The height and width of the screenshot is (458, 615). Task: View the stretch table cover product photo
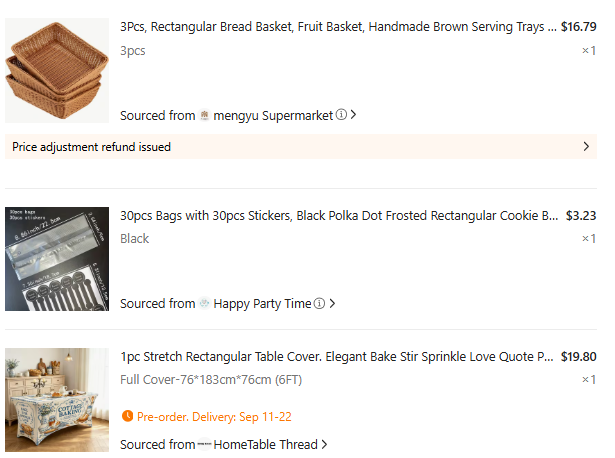click(x=57, y=400)
